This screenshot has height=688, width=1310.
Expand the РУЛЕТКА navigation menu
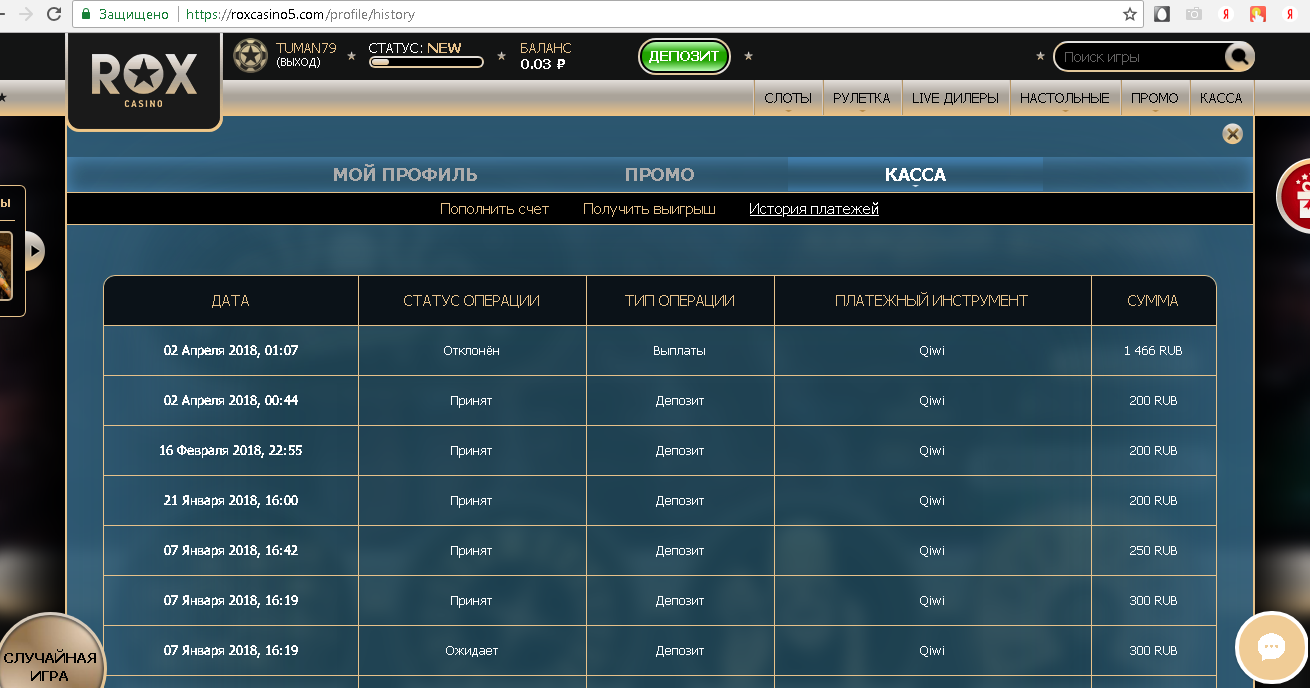[x=861, y=98]
